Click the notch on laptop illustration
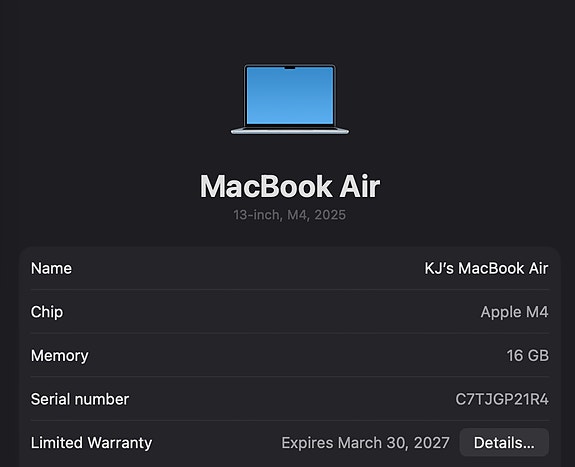This screenshot has width=575, height=467. [x=290, y=68]
